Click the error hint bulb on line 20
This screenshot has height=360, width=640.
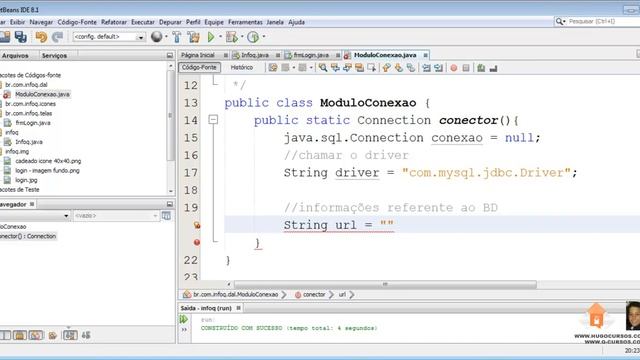[x=197, y=225]
